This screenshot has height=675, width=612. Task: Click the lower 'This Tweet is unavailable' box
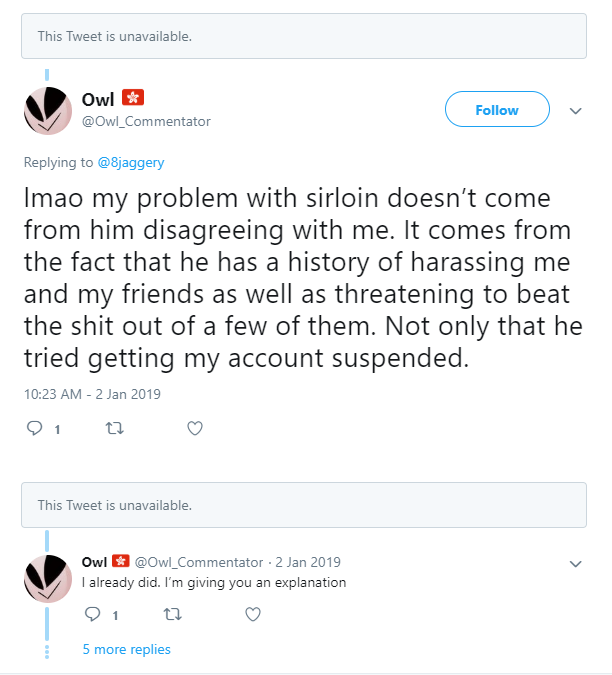tap(304, 505)
